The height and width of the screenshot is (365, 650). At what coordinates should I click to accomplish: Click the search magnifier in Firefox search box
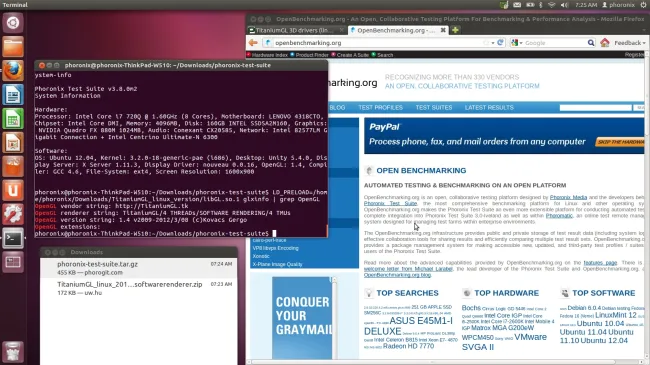(x=591, y=43)
